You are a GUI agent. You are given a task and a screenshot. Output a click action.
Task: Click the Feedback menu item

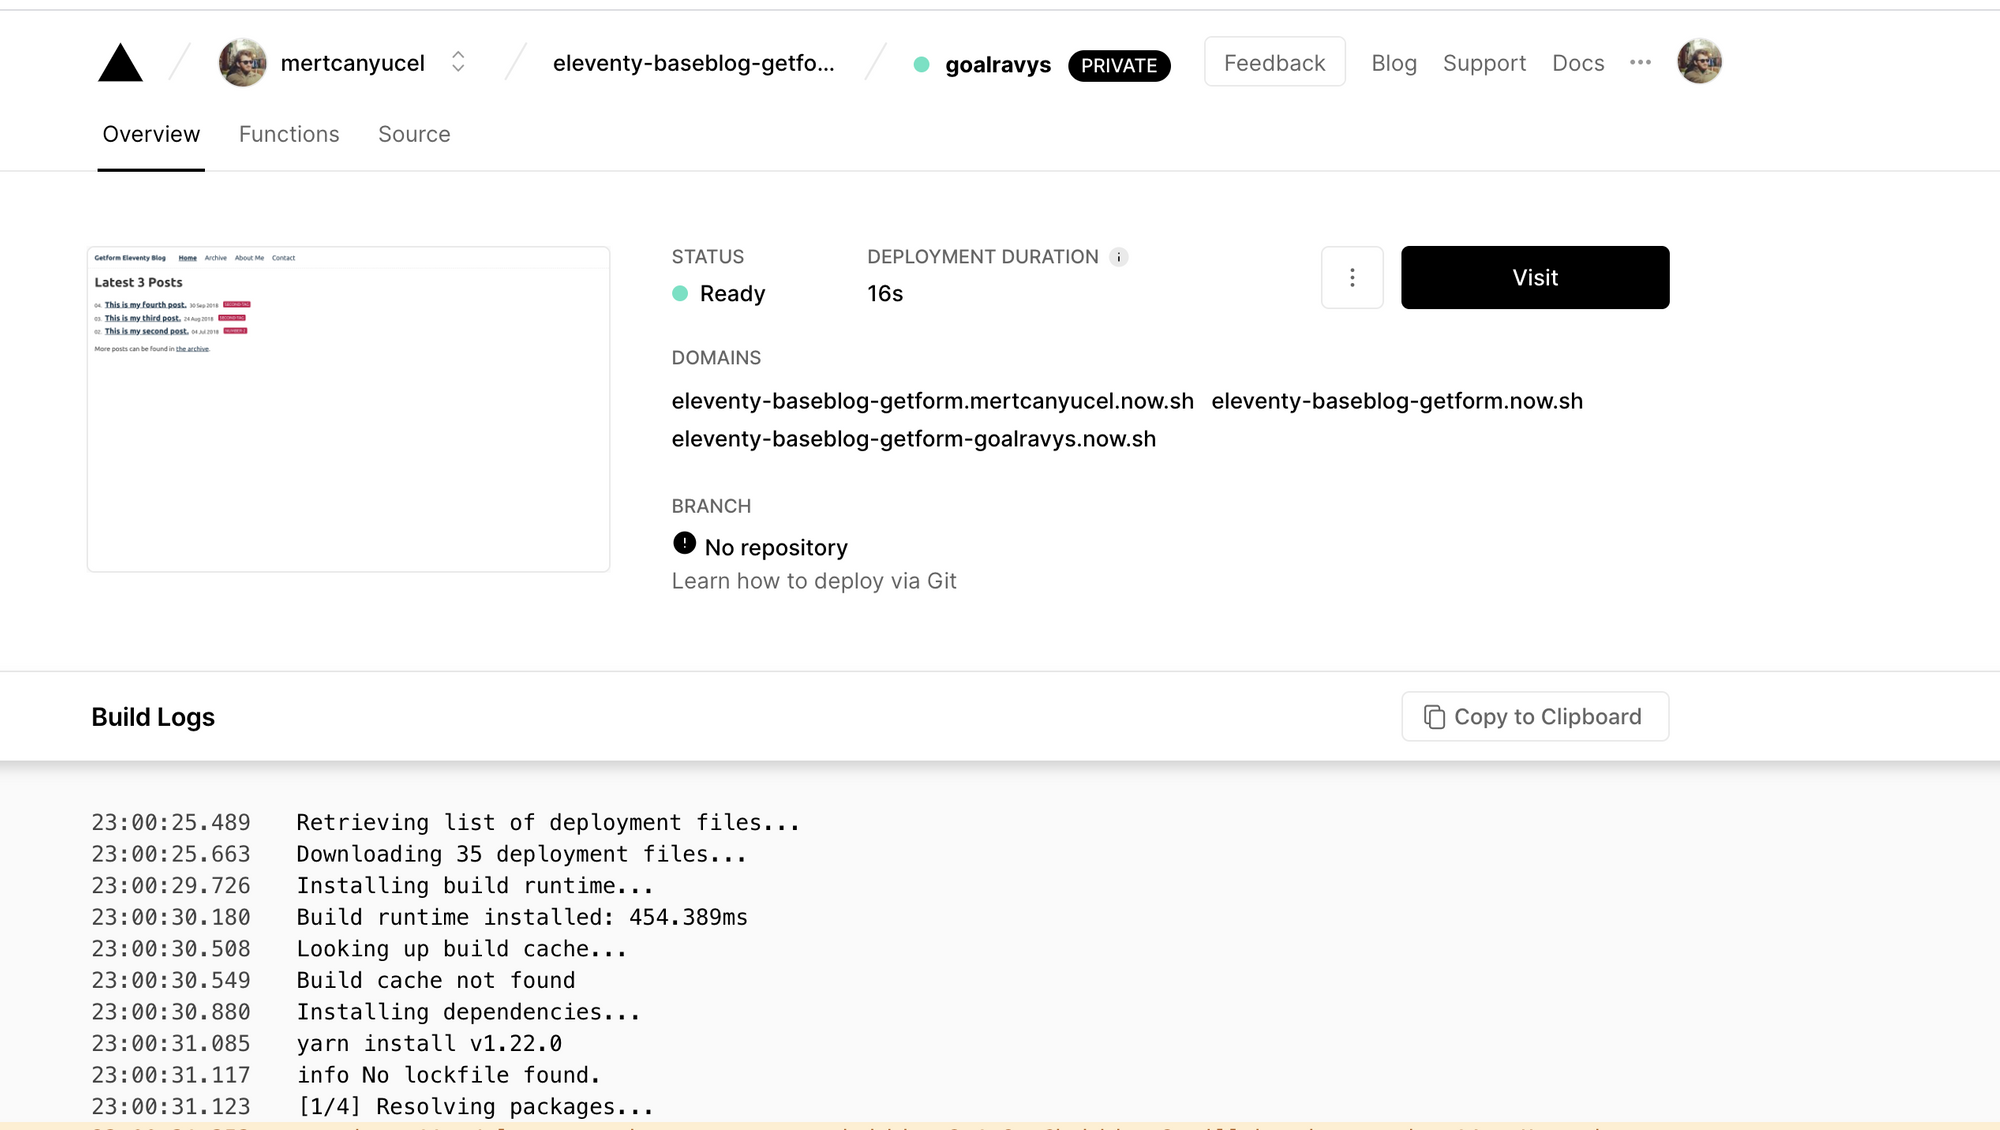pyautogui.click(x=1275, y=62)
